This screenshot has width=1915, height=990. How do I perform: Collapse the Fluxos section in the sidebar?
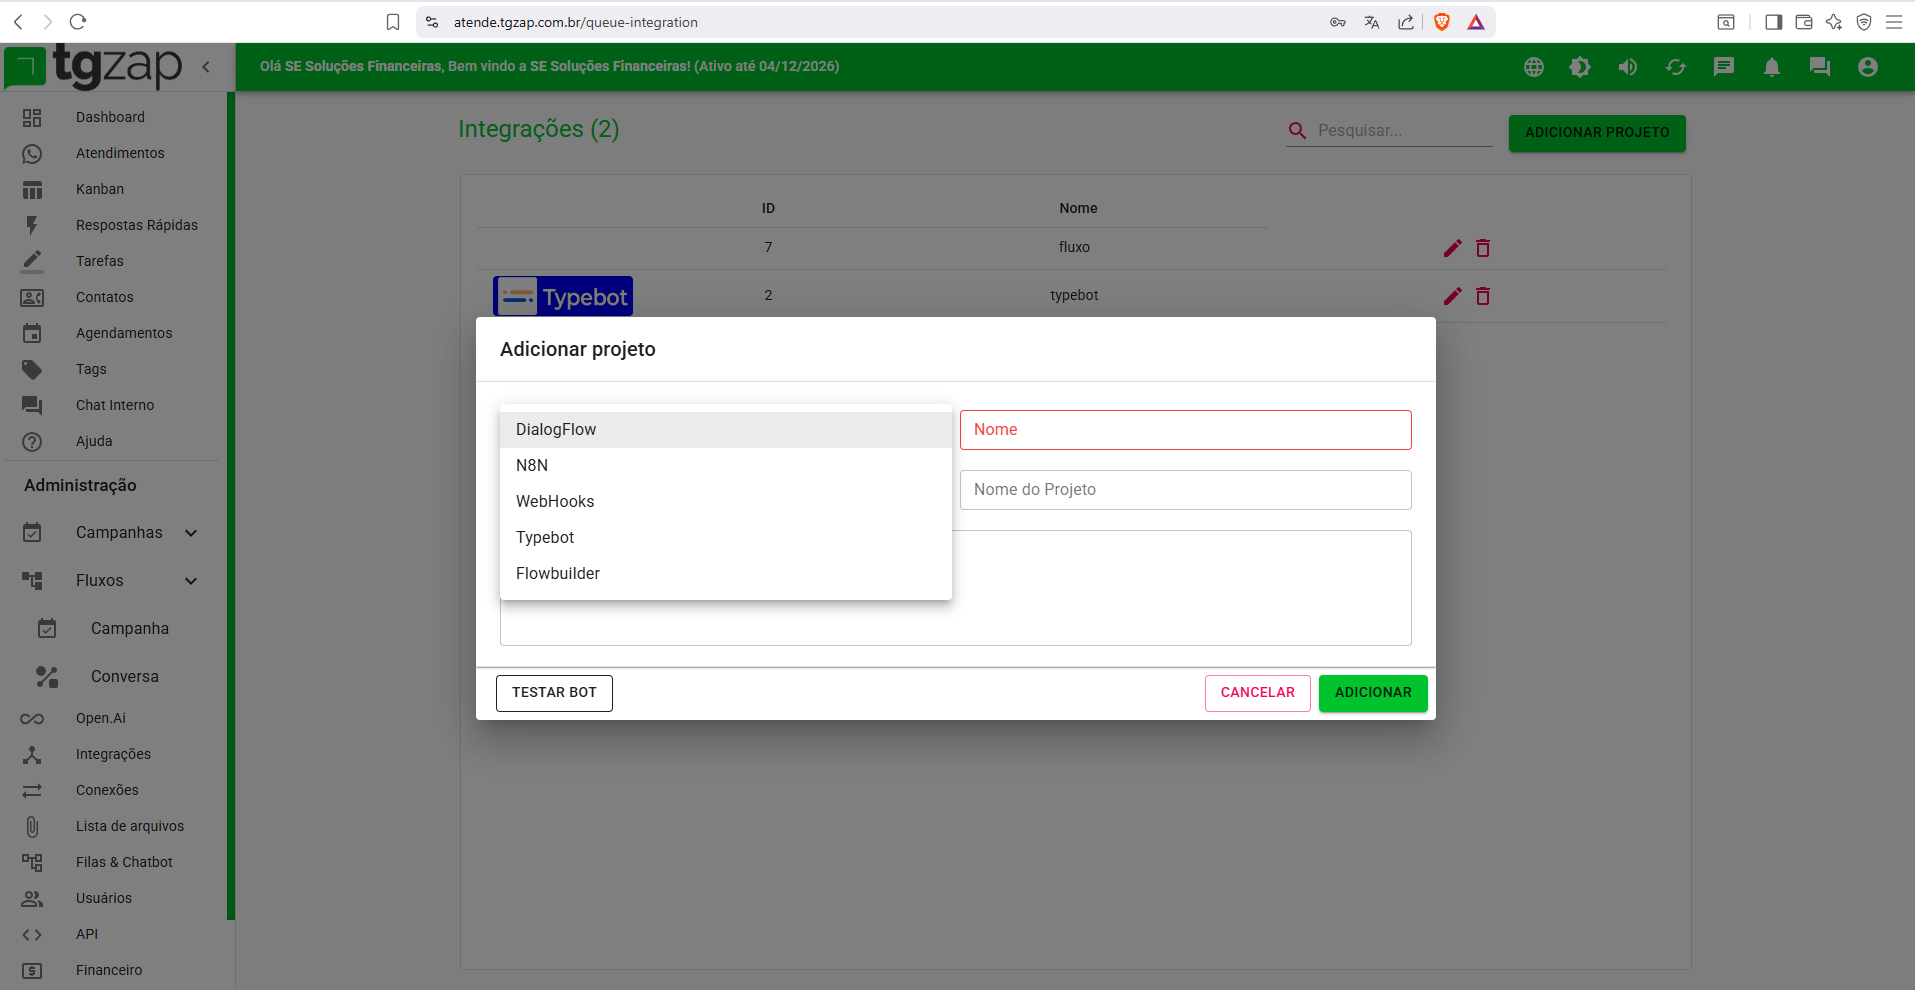191,581
